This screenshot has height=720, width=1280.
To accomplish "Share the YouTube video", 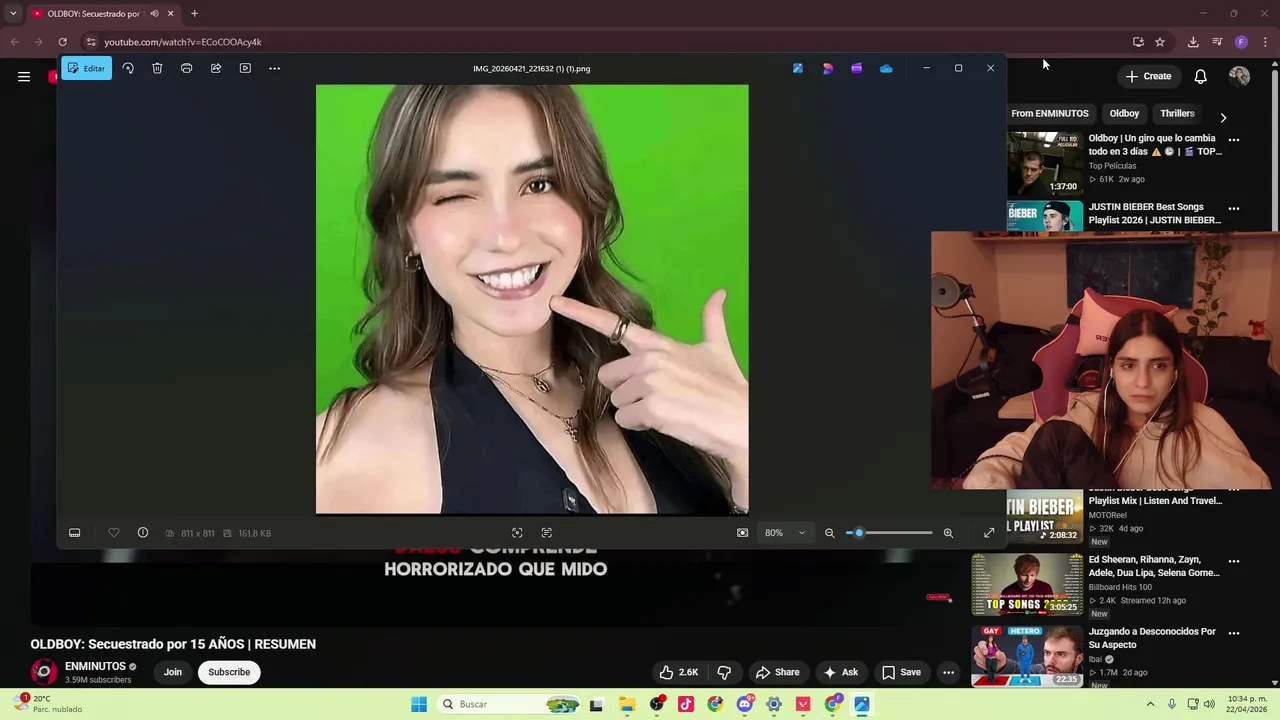I will tap(778, 672).
